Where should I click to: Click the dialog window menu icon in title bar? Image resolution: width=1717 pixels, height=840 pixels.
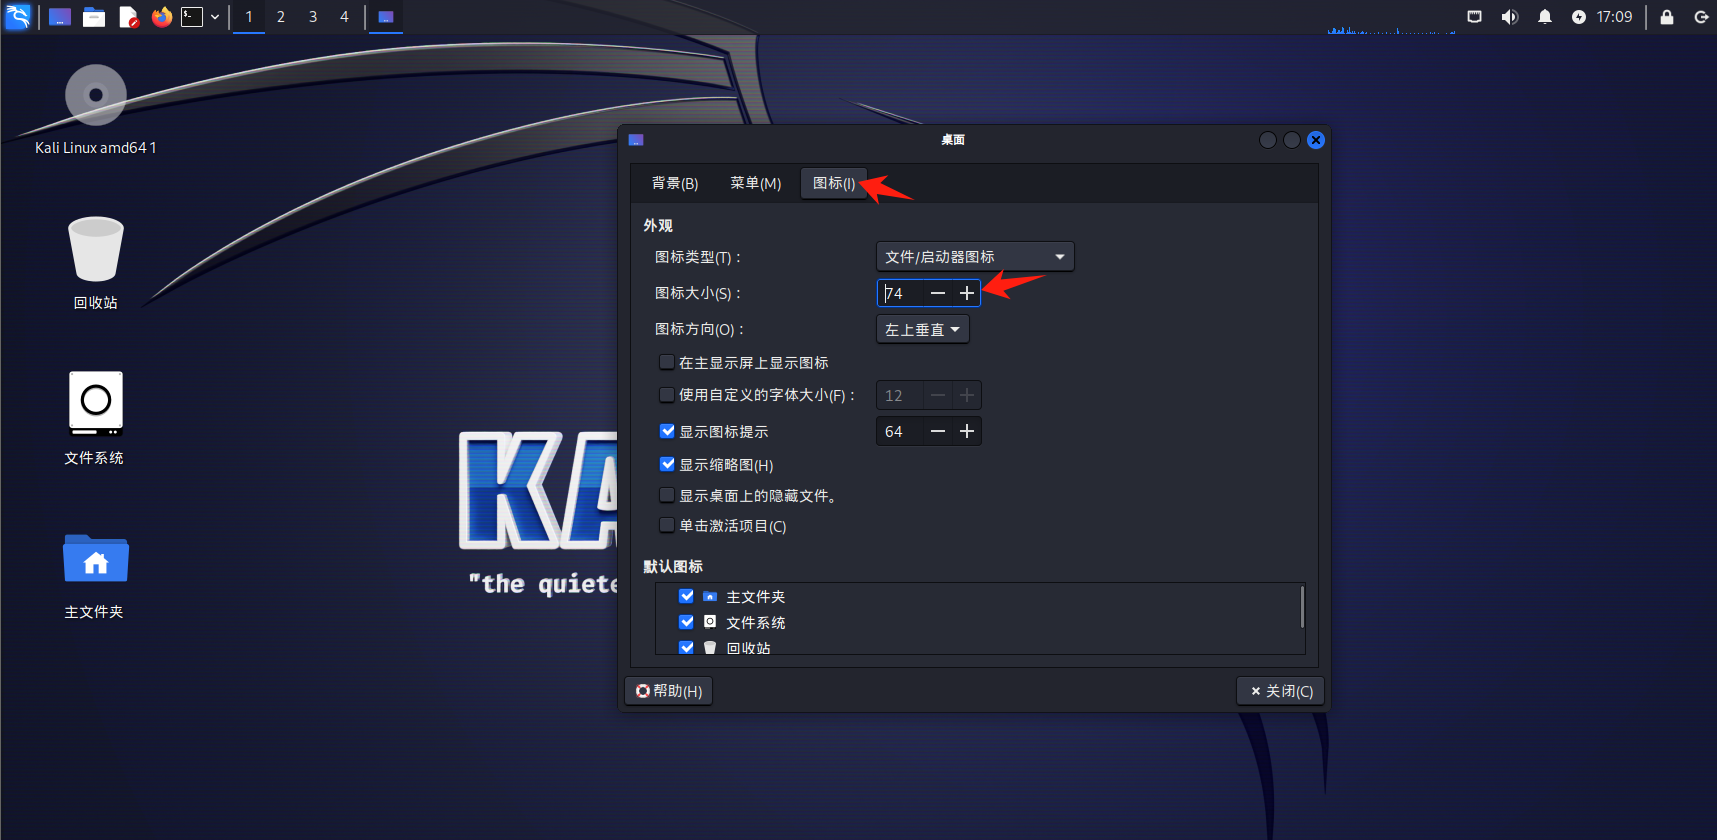pyautogui.click(x=636, y=140)
